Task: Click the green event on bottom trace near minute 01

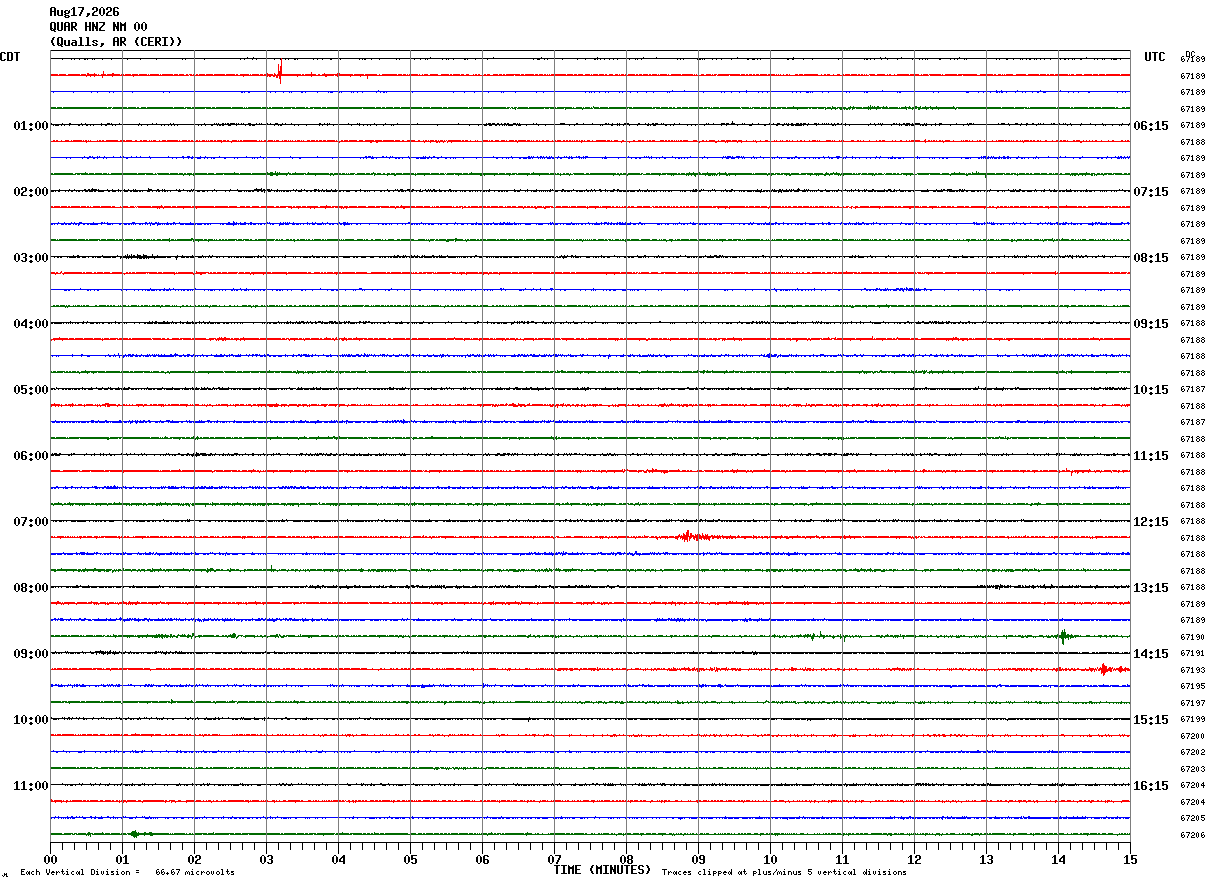Action: tap(138, 833)
